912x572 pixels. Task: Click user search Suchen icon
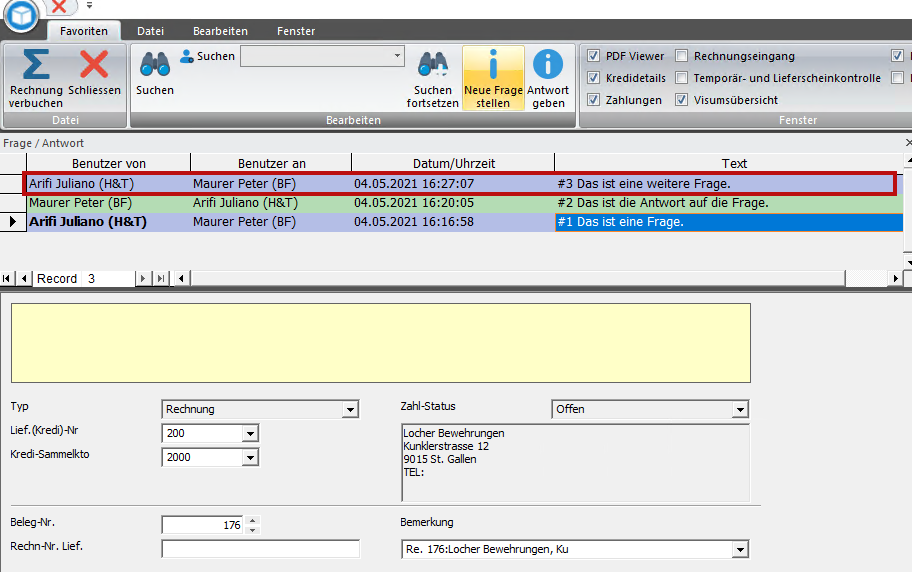pyautogui.click(x=187, y=56)
